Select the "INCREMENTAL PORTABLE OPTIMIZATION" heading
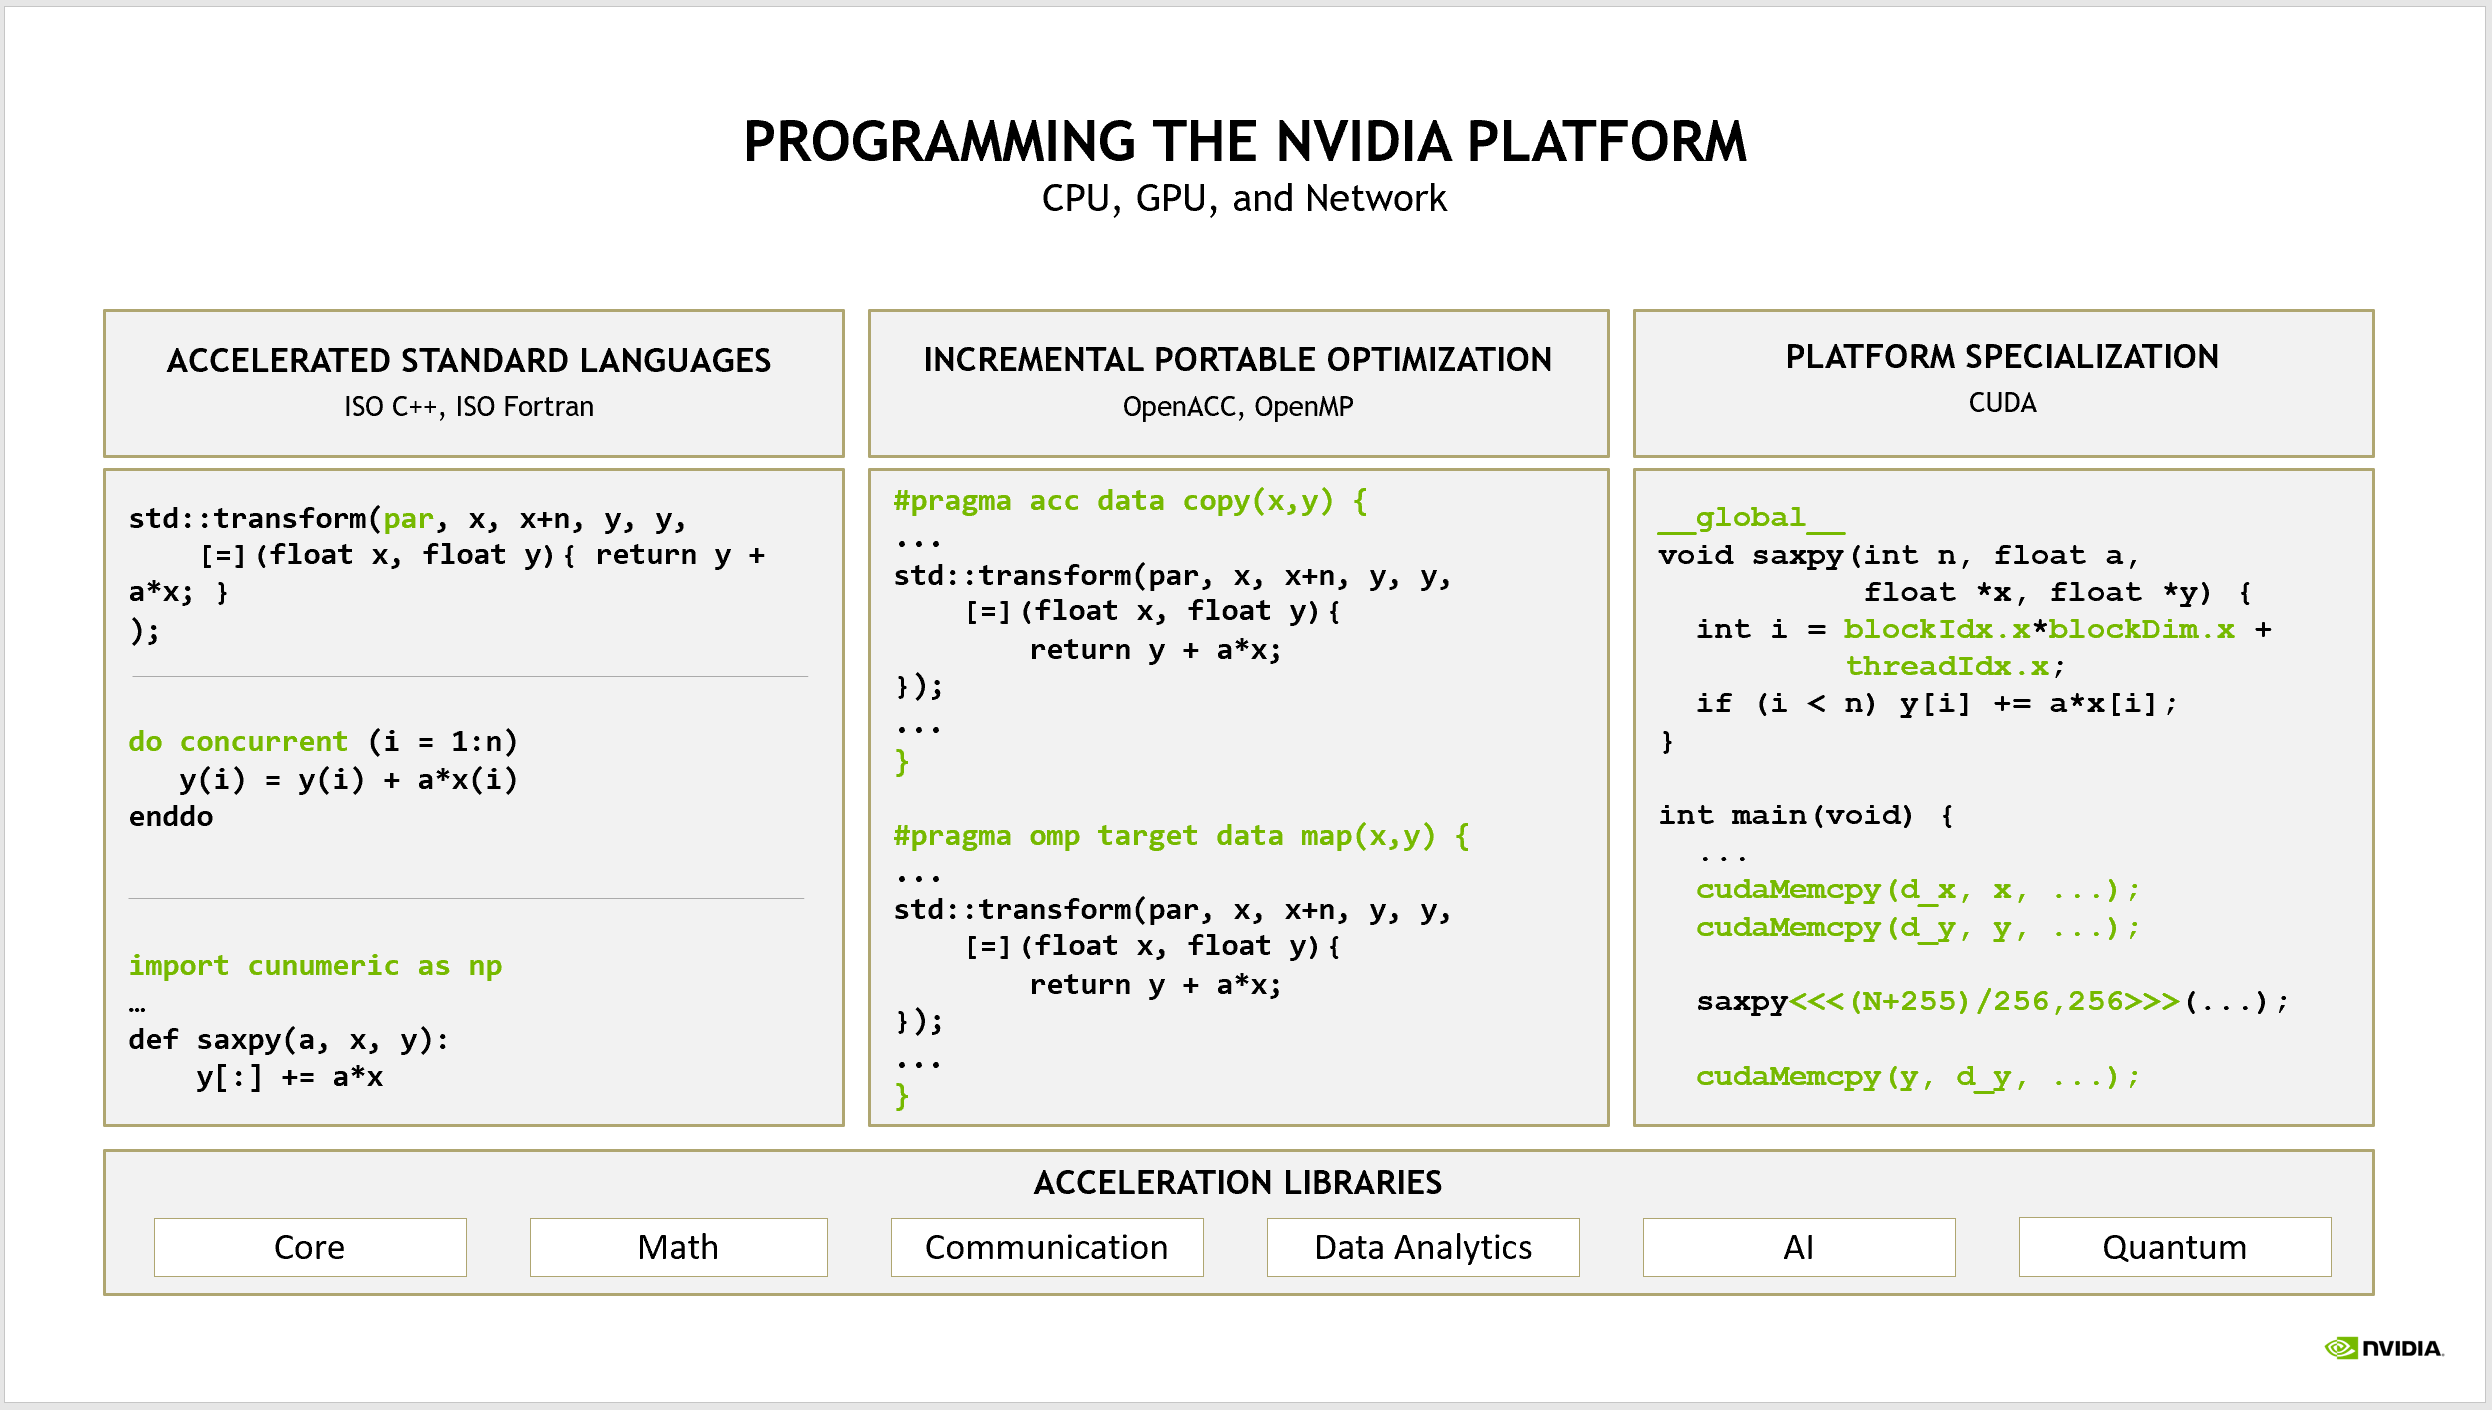The image size is (2492, 1410). coord(1238,359)
